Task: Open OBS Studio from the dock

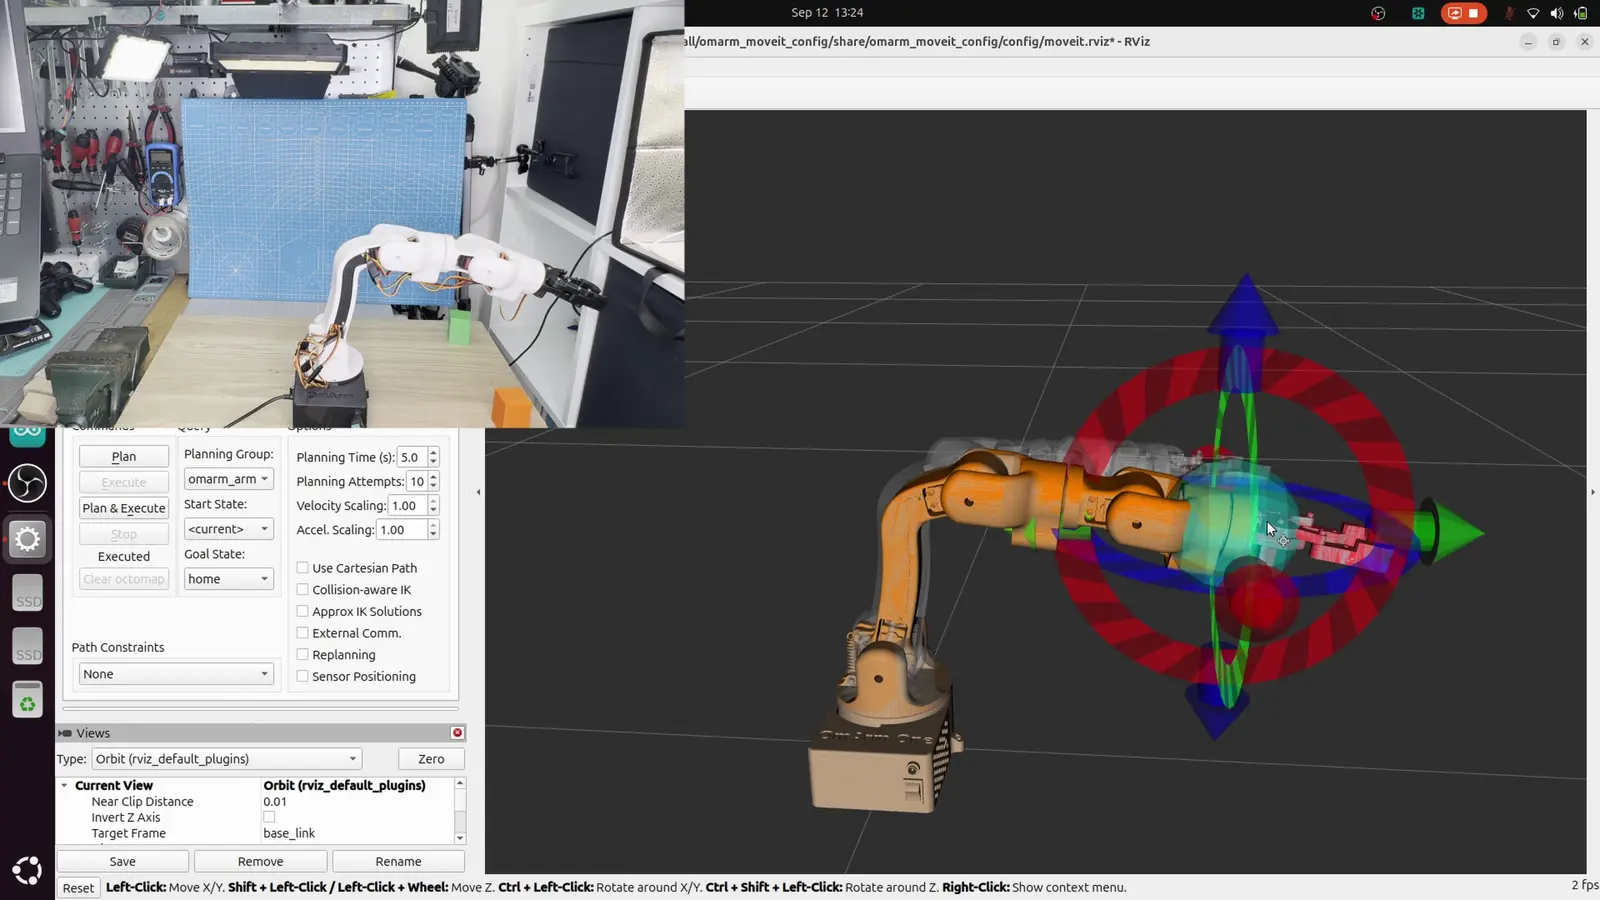Action: (27, 484)
